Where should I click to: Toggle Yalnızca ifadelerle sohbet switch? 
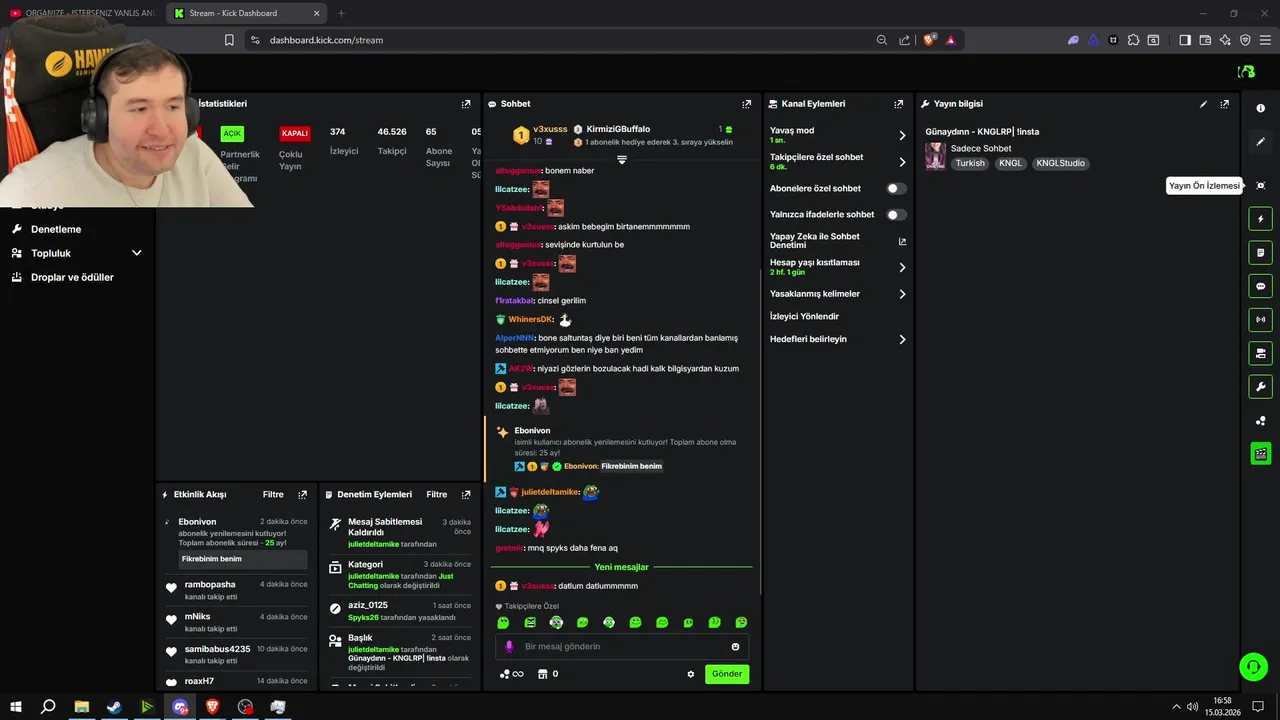tap(896, 215)
